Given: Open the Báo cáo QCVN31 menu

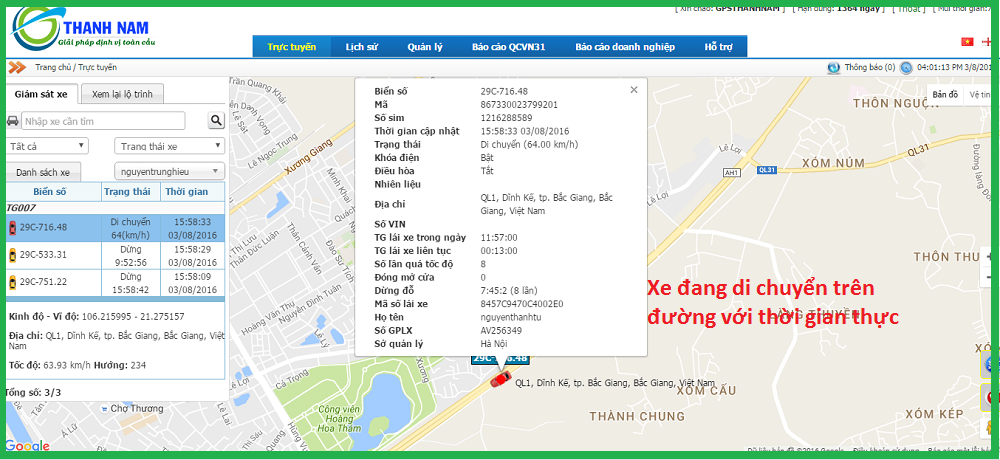Looking at the screenshot, I should 508,47.
